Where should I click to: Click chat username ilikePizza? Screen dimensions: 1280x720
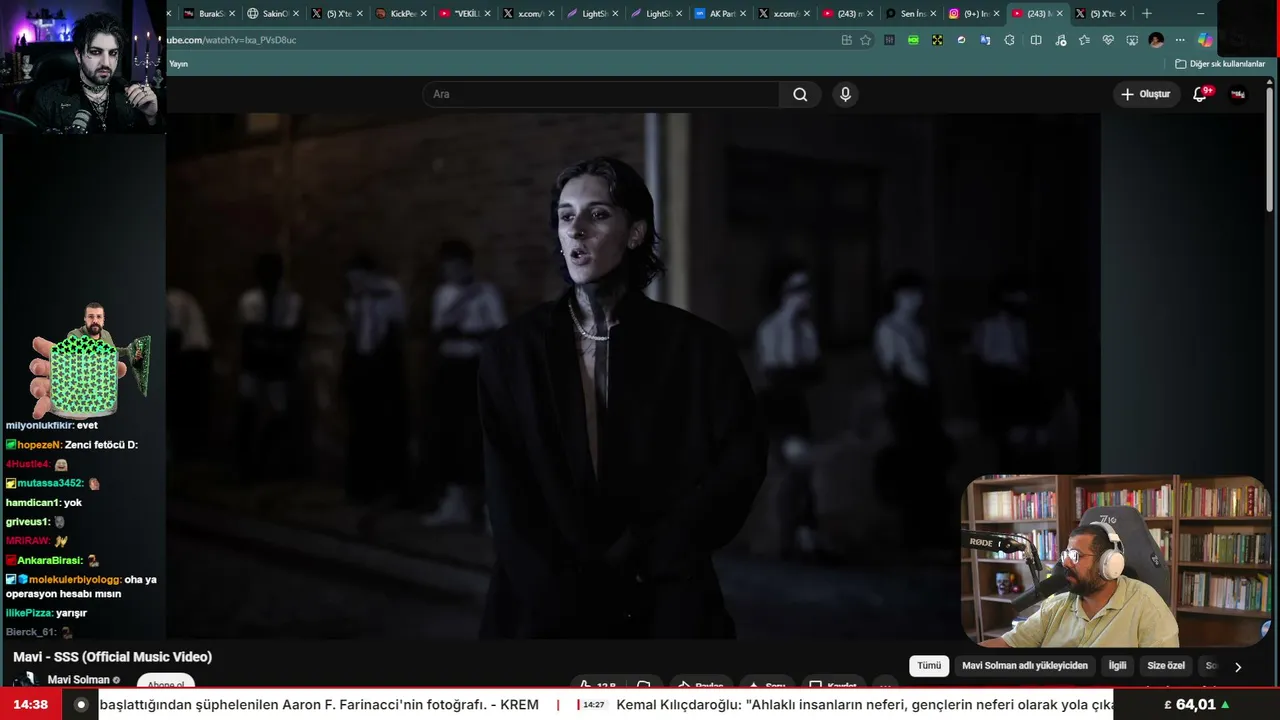[29, 612]
